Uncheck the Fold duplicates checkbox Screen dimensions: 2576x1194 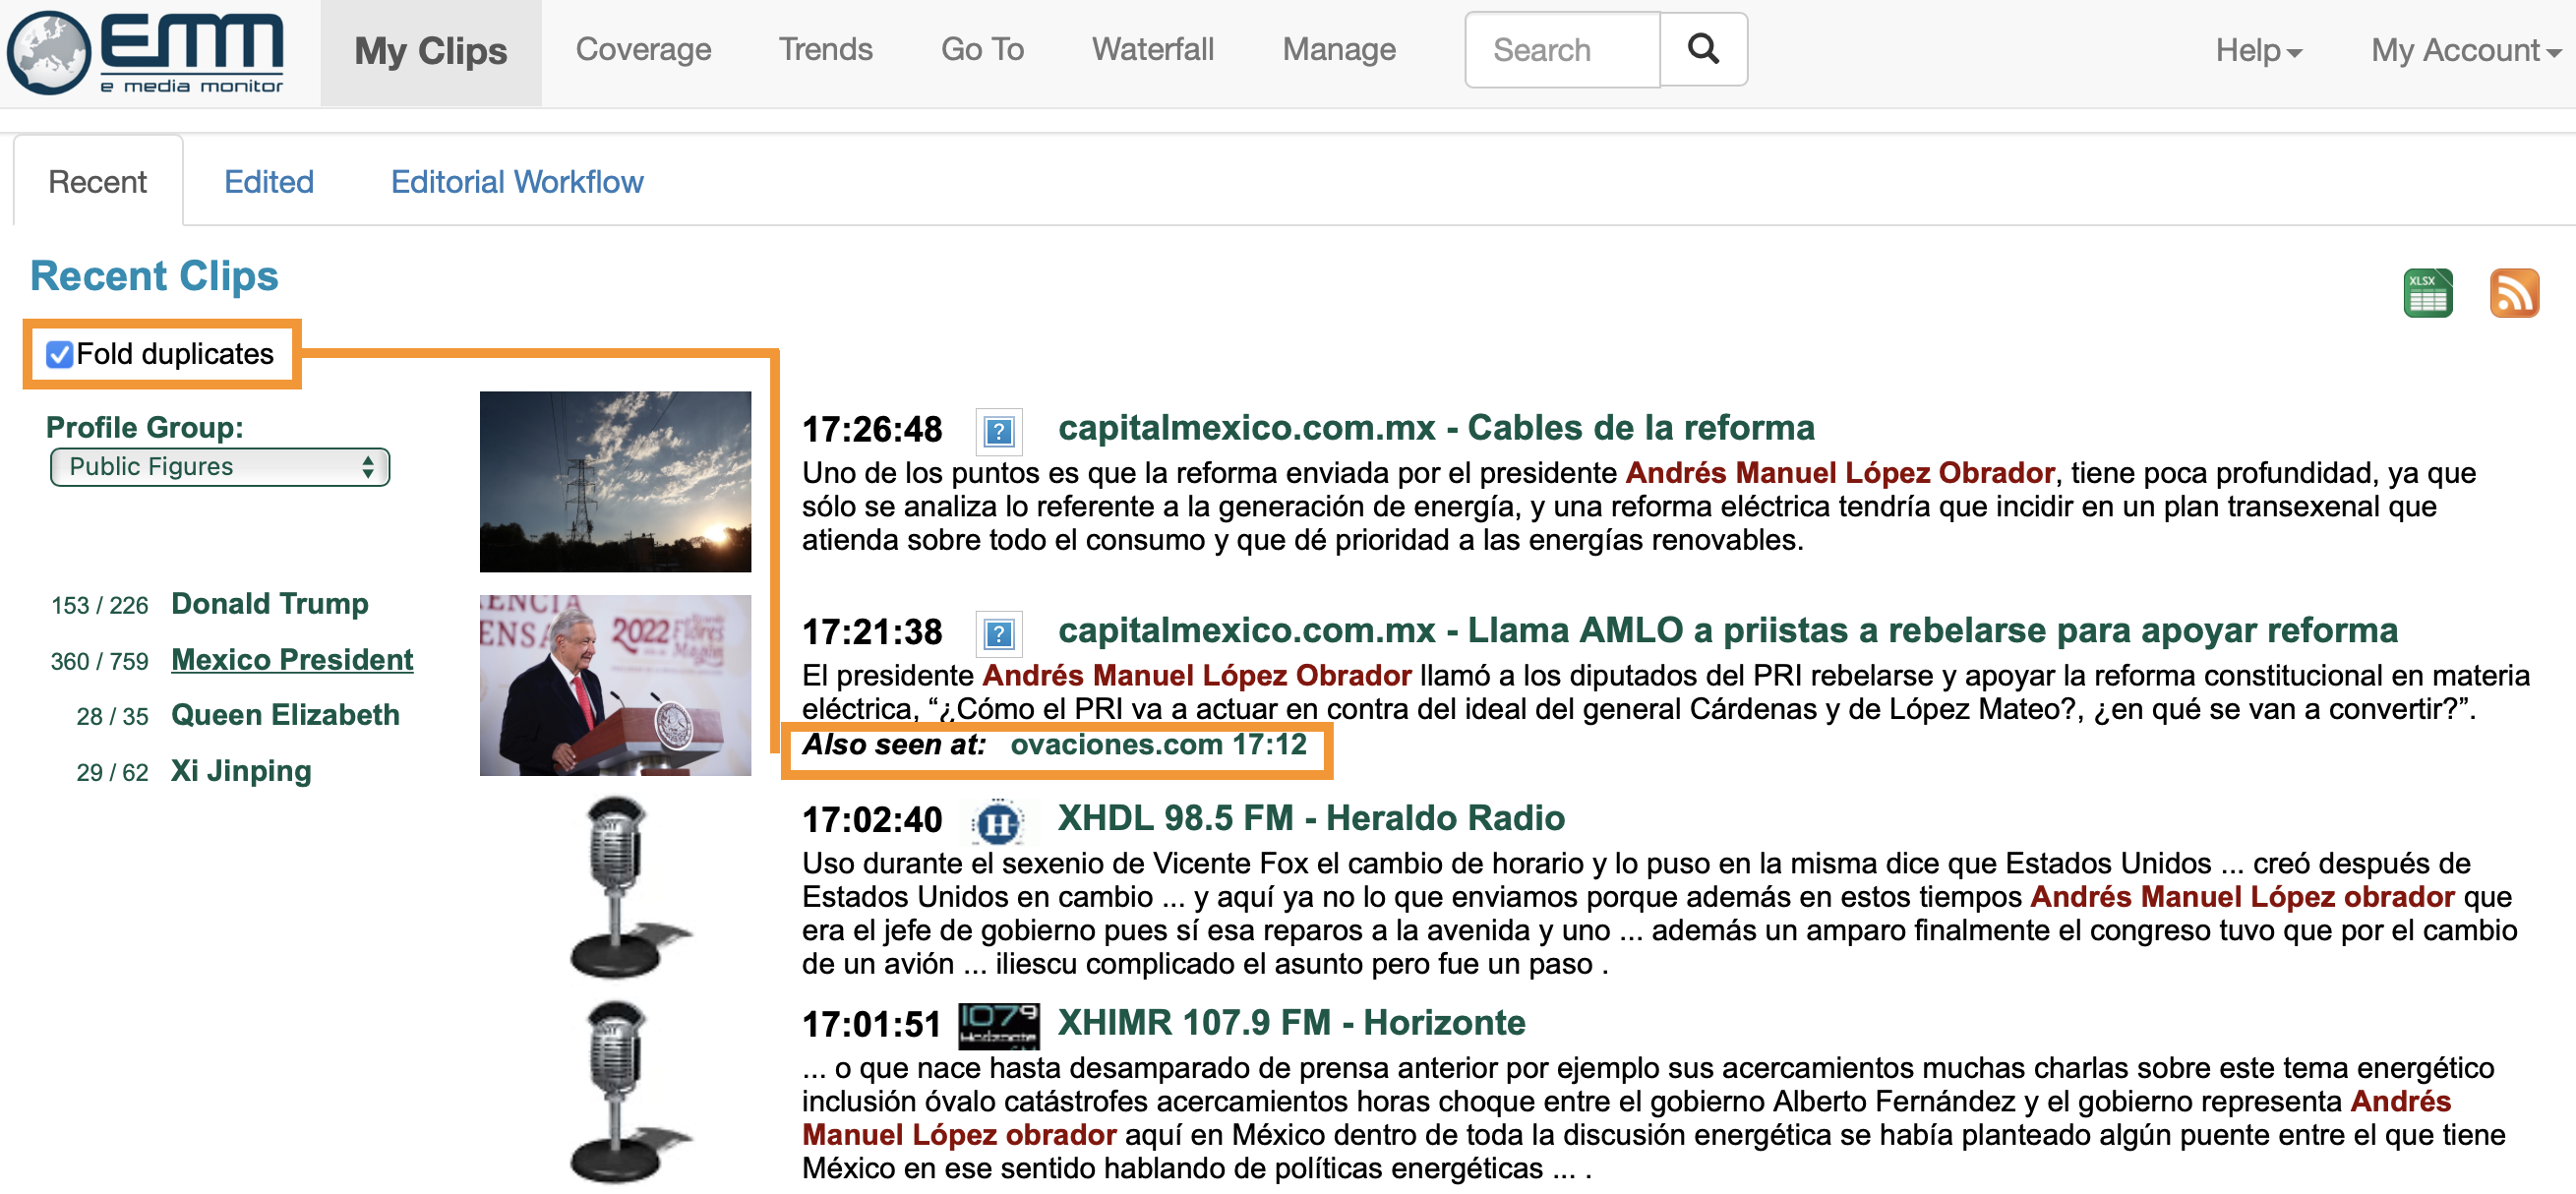(x=60, y=354)
